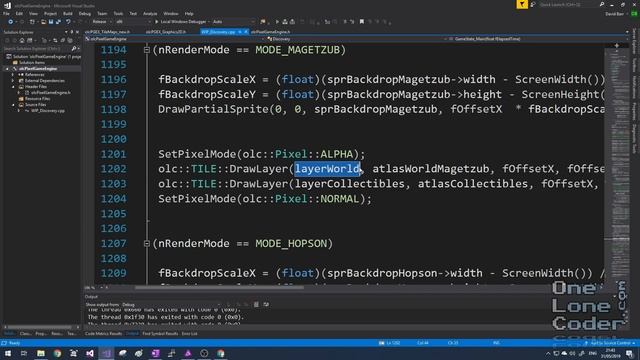The image size is (640, 360).
Task: Open the Edit menu
Action: coord(19,13)
